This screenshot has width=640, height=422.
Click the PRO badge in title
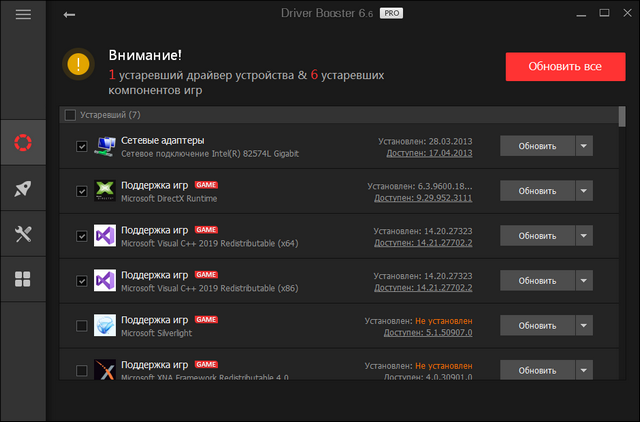(x=391, y=13)
